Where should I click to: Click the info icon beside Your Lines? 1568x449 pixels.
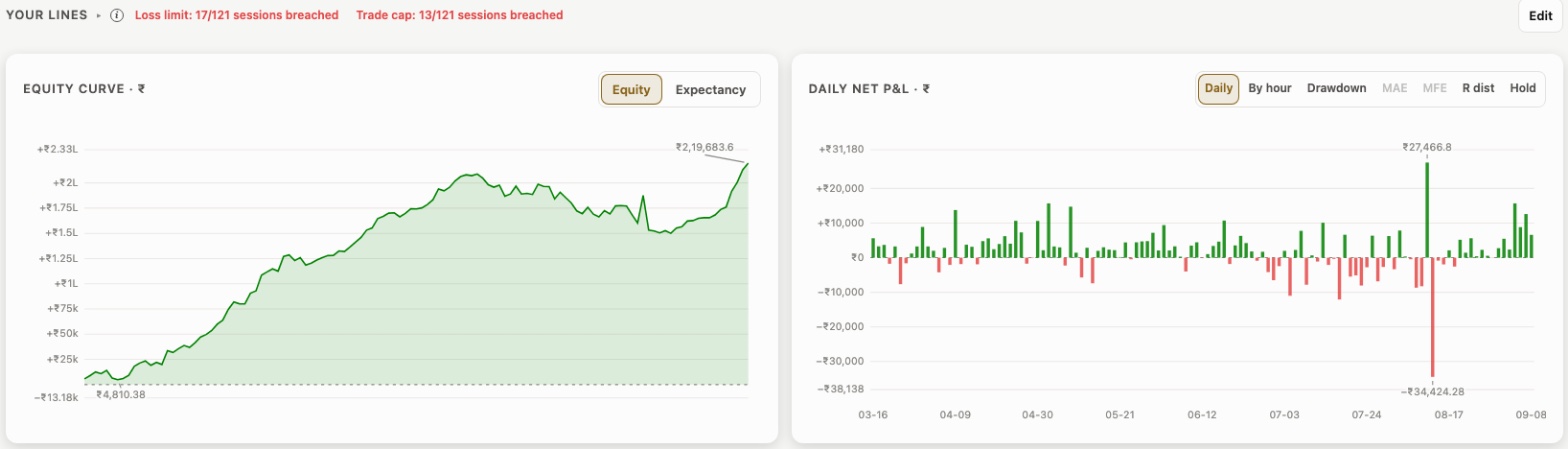coord(117,15)
